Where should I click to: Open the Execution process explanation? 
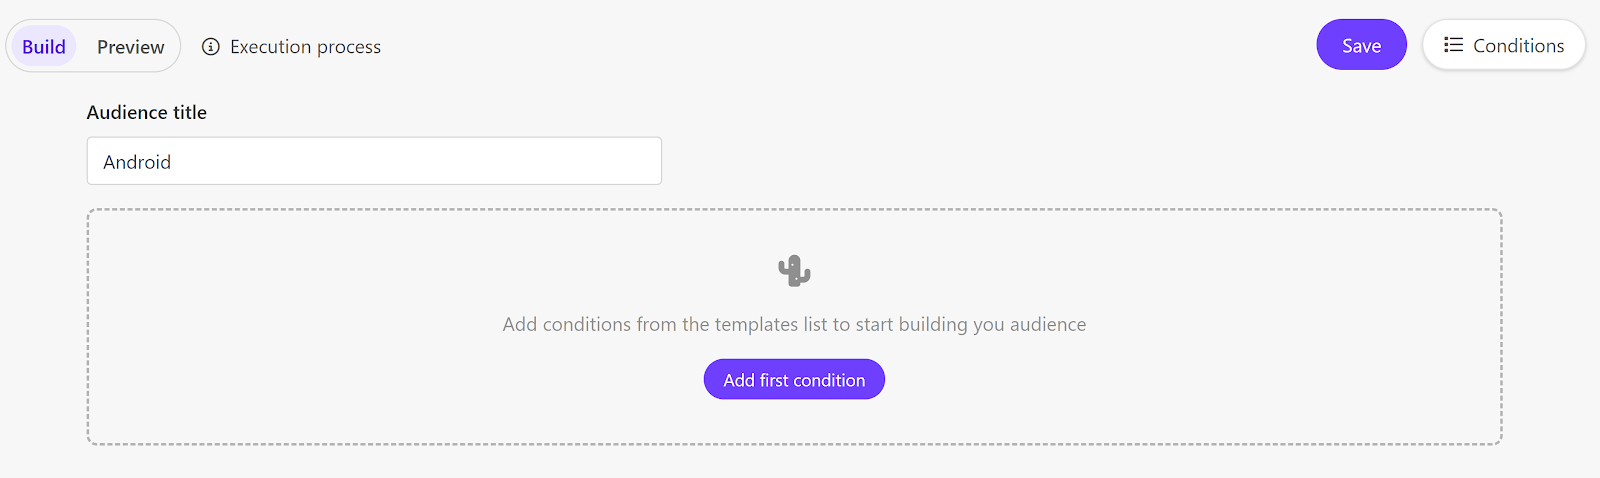tap(291, 47)
